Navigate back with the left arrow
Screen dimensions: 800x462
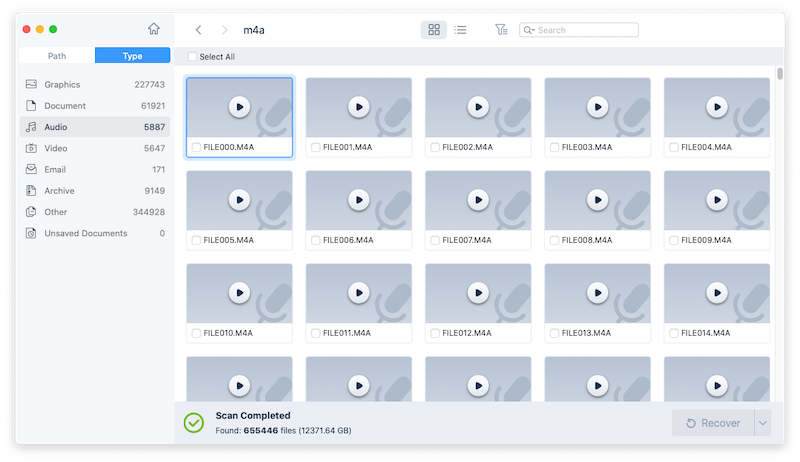point(198,30)
